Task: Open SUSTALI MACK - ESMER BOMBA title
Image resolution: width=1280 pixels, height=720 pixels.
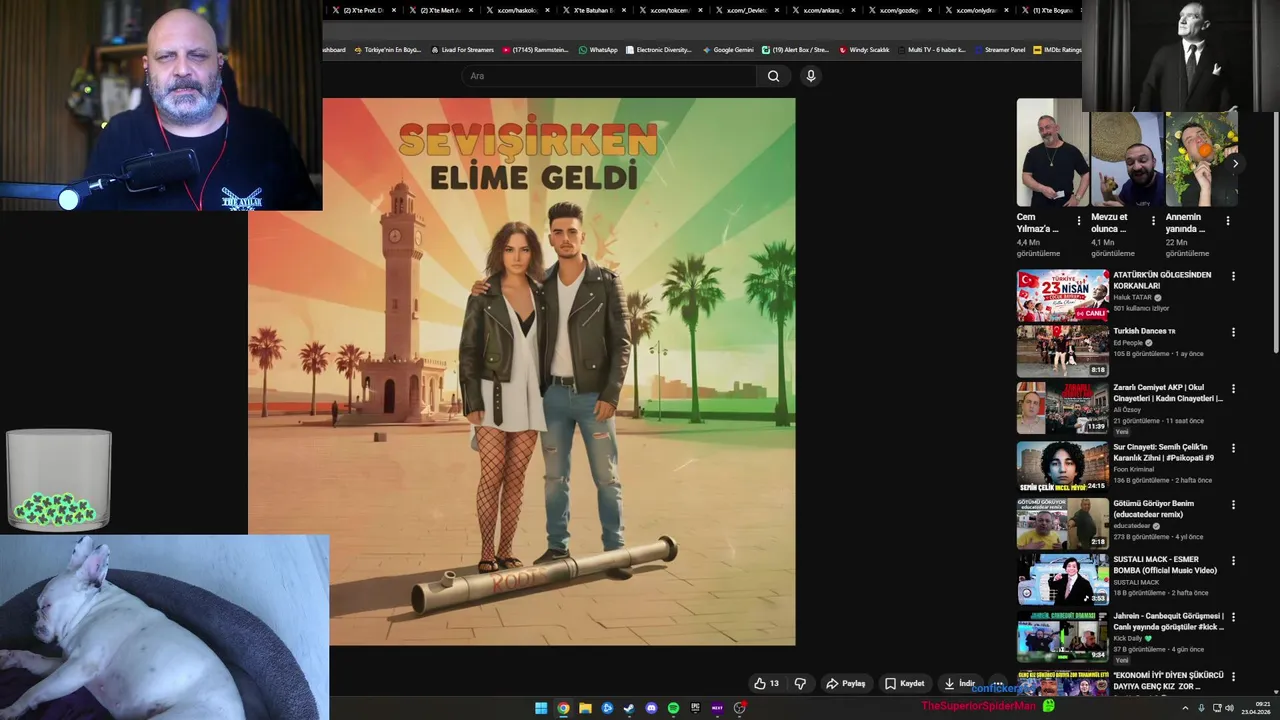Action: (x=1165, y=565)
